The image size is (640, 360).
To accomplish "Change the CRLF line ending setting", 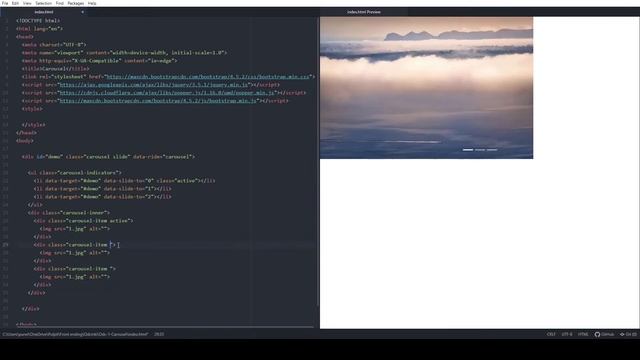I will [551, 334].
